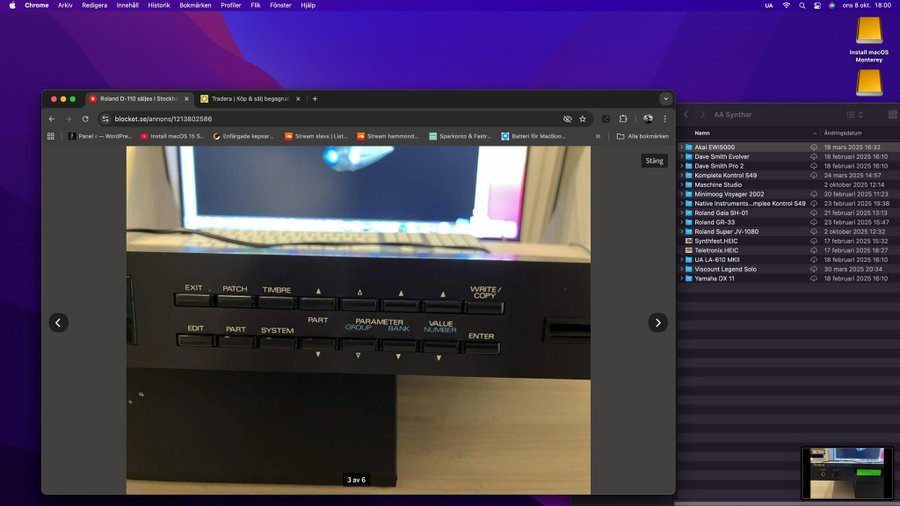900x506 pixels.
Task: Open Chrome's three-dot menu
Action: point(665,118)
